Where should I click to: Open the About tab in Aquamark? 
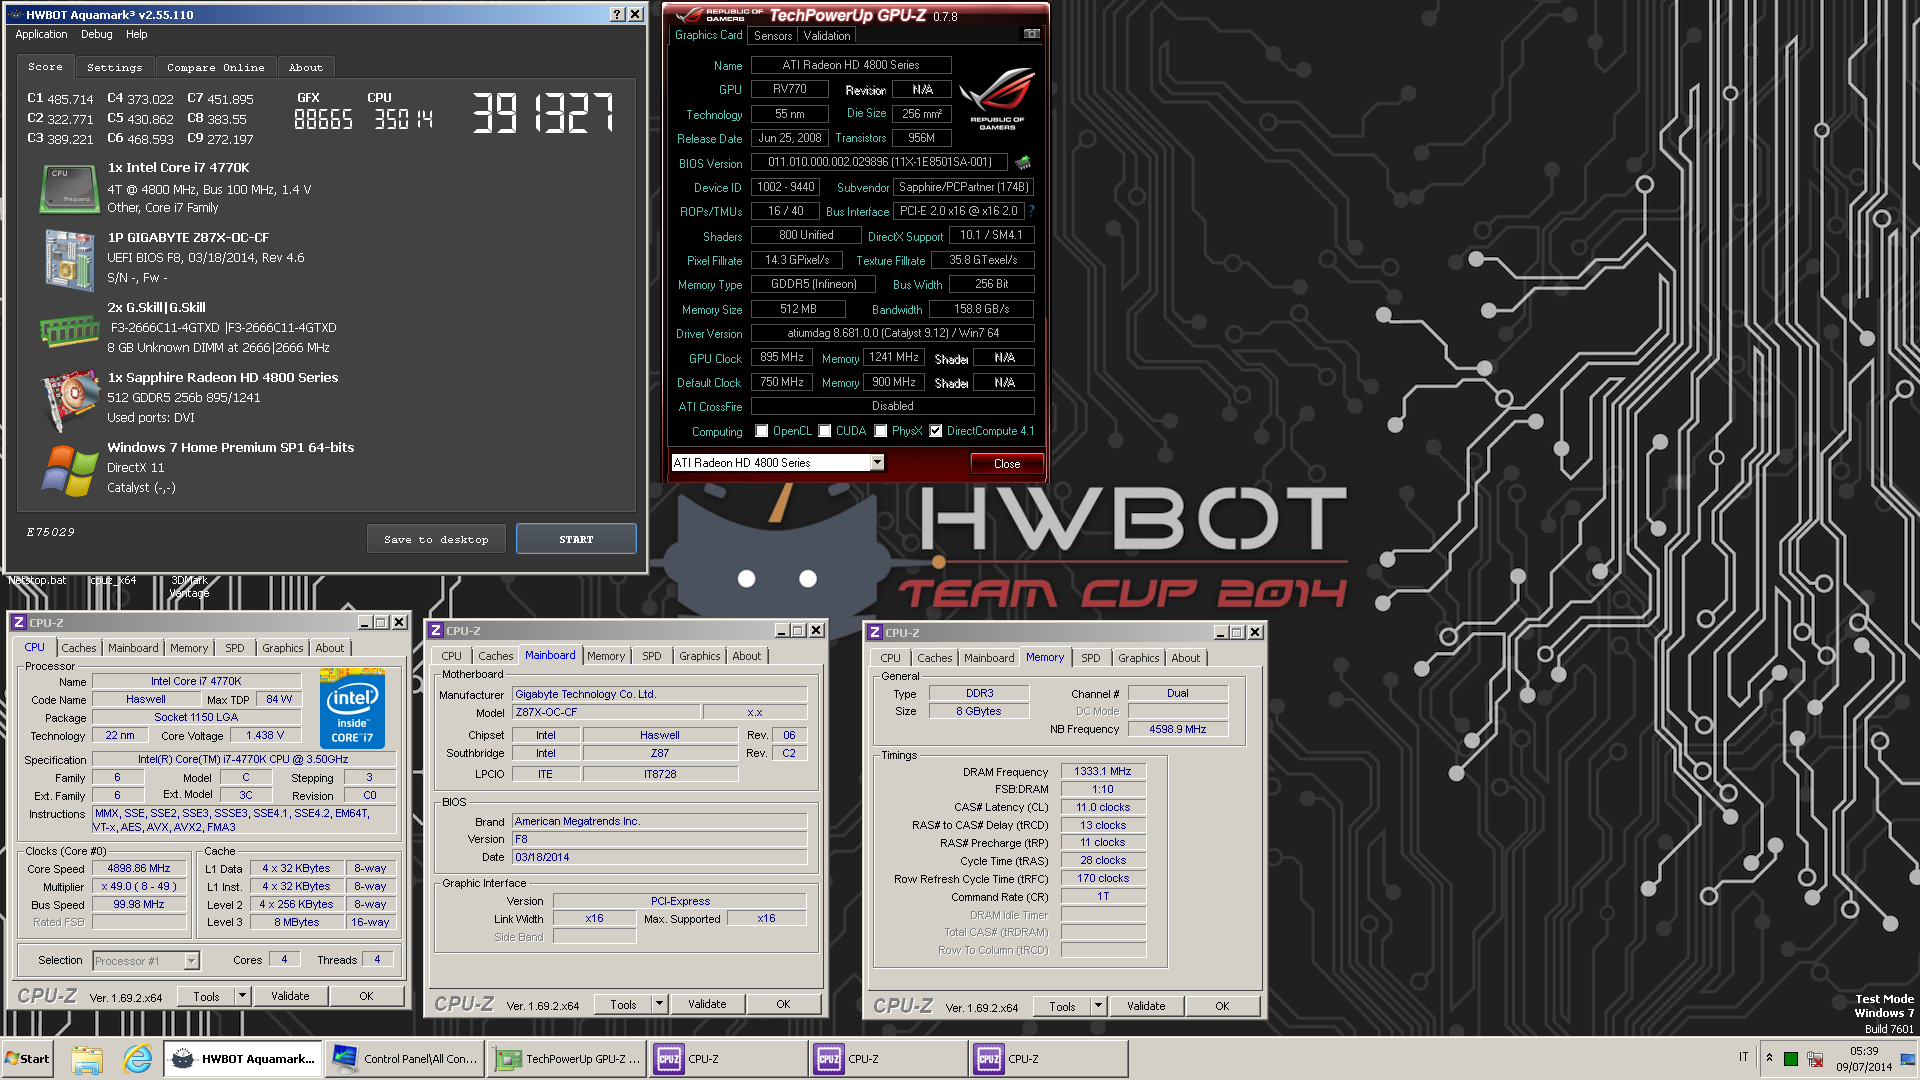pyautogui.click(x=305, y=67)
